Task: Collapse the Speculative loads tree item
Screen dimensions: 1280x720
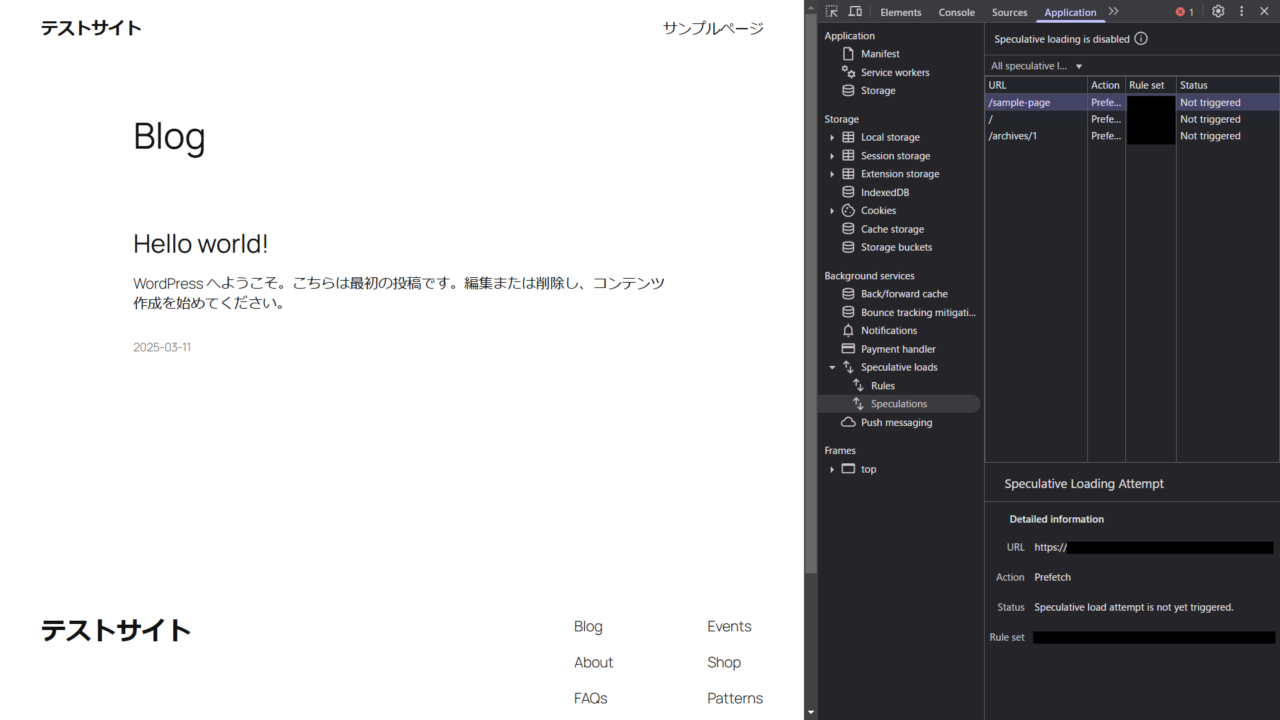Action: (x=832, y=367)
